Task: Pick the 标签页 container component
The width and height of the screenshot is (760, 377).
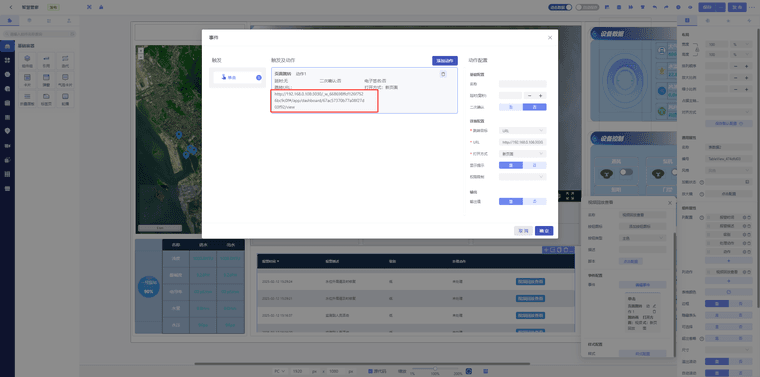Action: [x=47, y=99]
